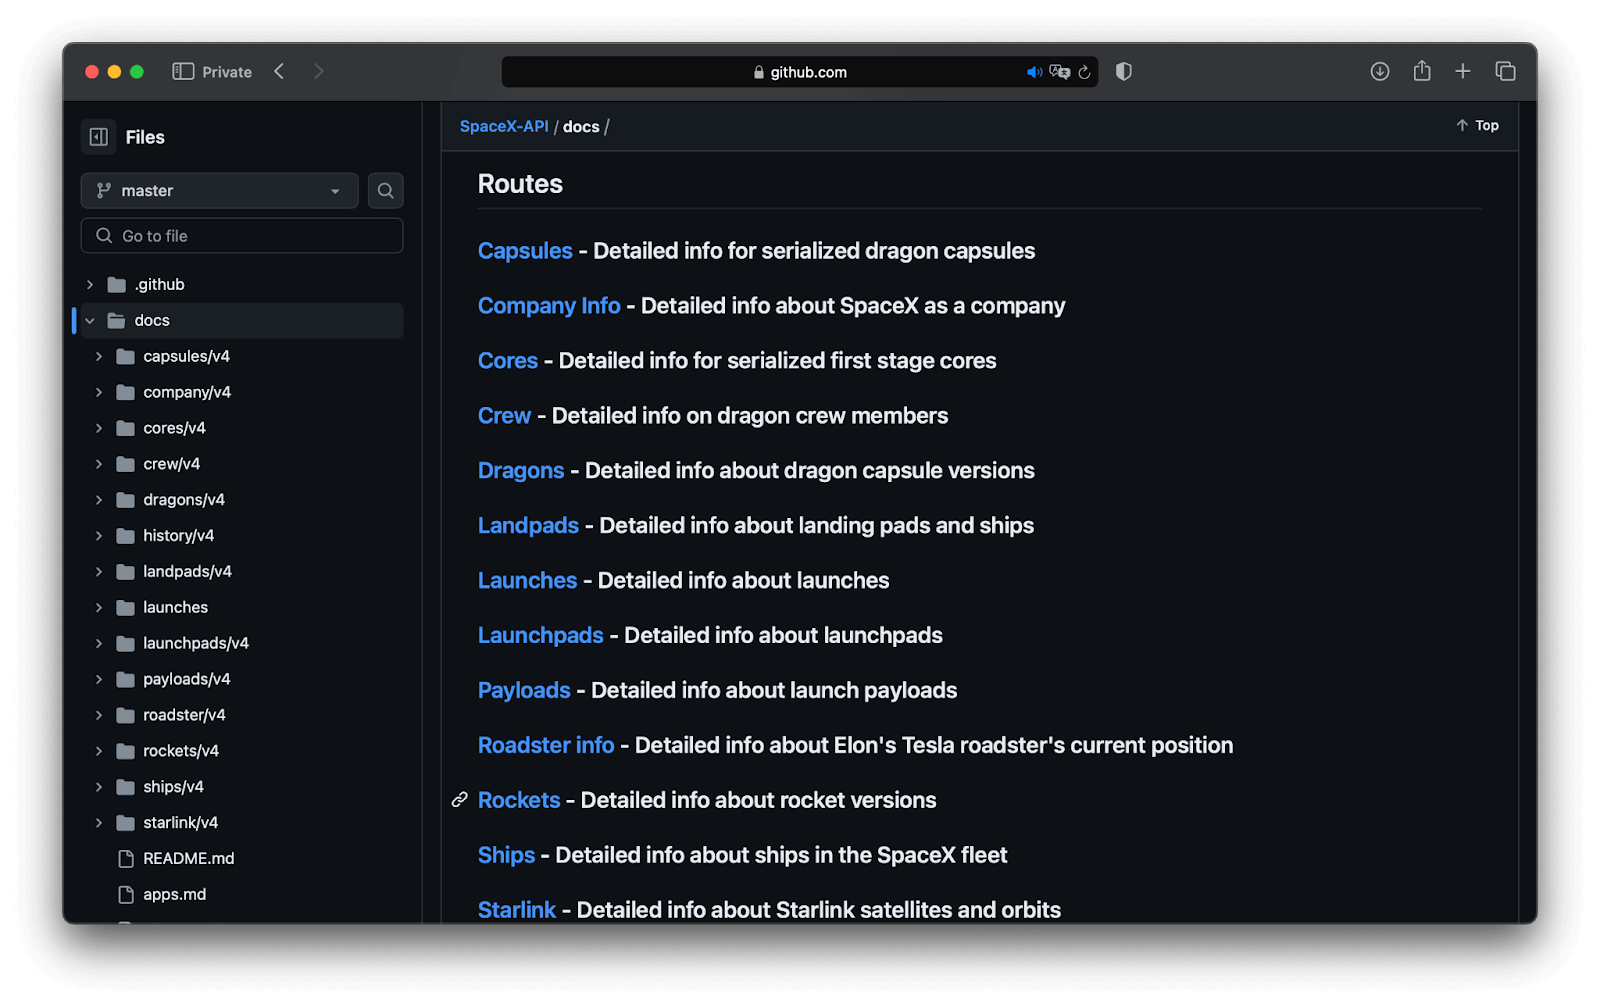The image size is (1600, 1007).
Task: Click the translate page icon in address bar
Action: point(1059,72)
